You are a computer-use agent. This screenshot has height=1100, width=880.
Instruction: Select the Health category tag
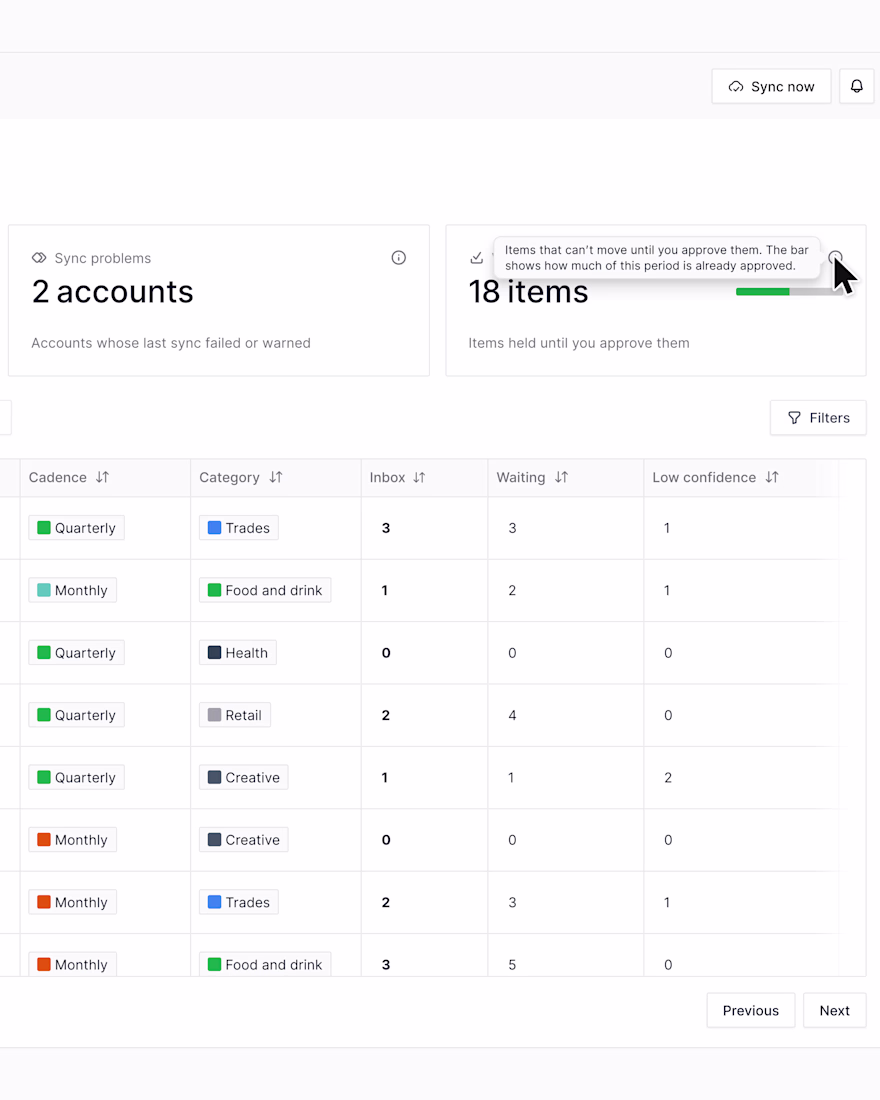pos(238,652)
